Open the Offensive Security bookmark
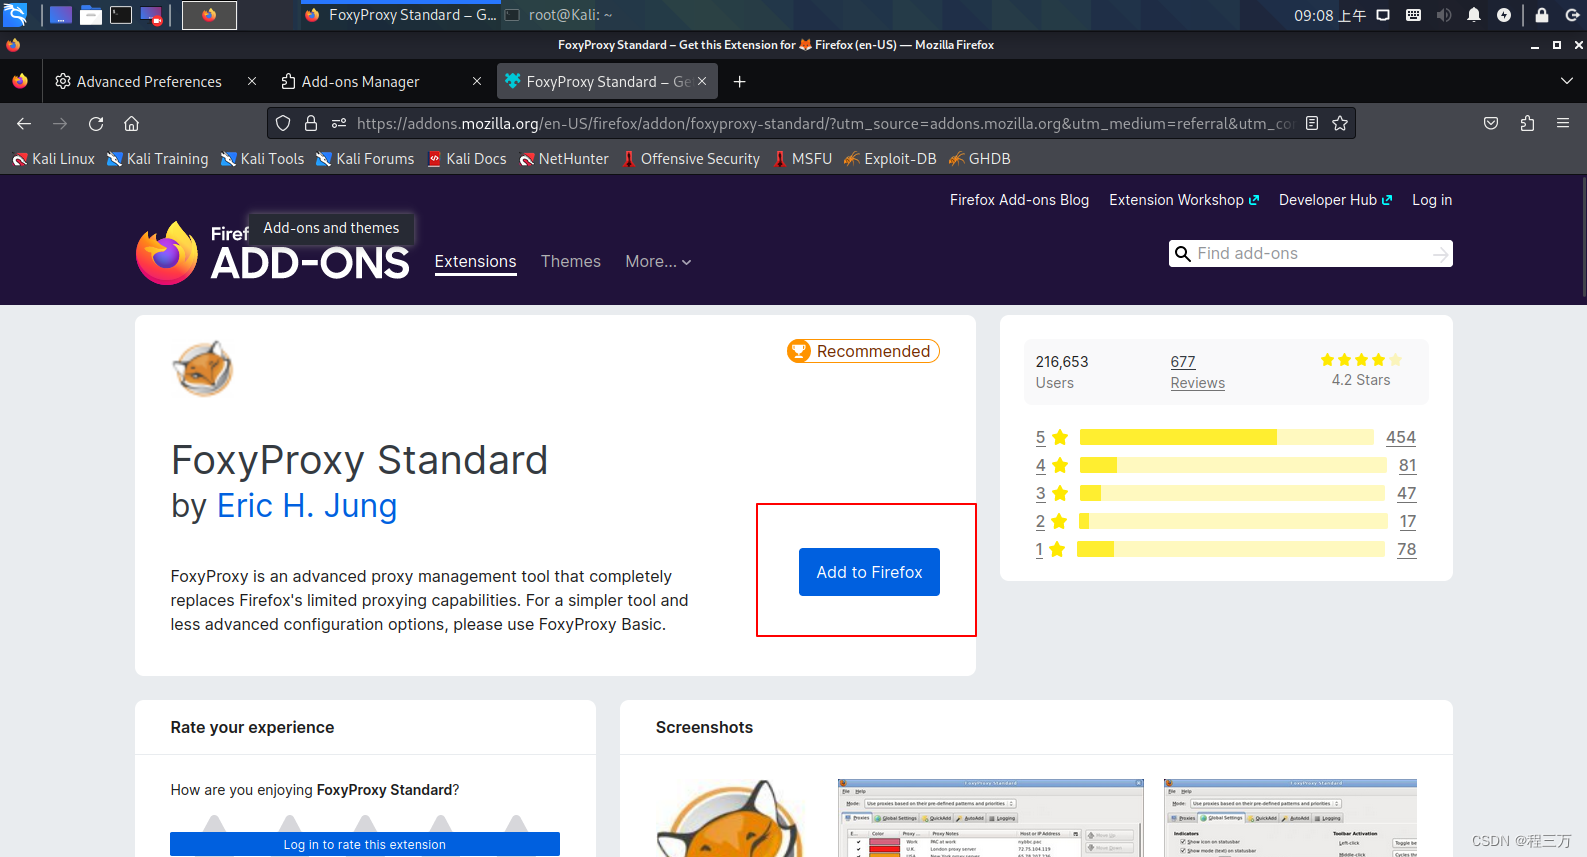Image resolution: width=1587 pixels, height=857 pixels. pyautogui.click(x=691, y=159)
